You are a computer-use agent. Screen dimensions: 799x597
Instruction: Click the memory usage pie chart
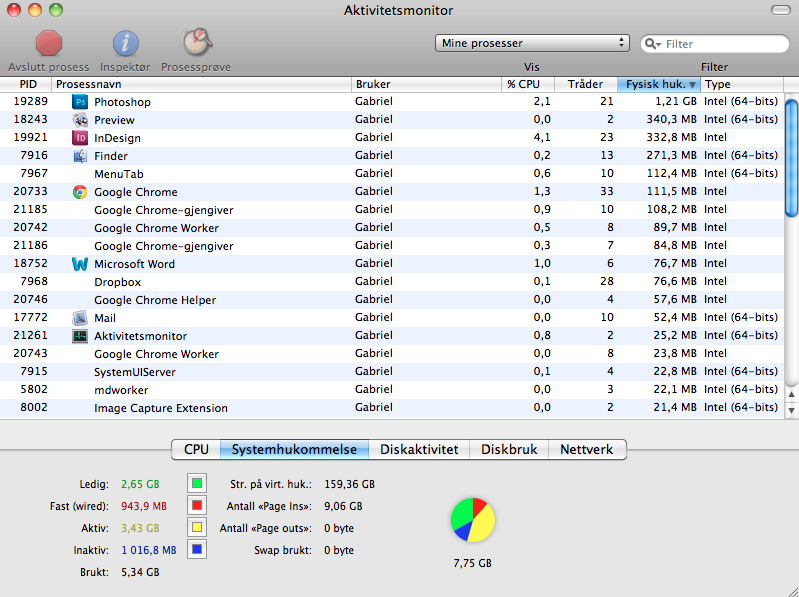point(473,520)
